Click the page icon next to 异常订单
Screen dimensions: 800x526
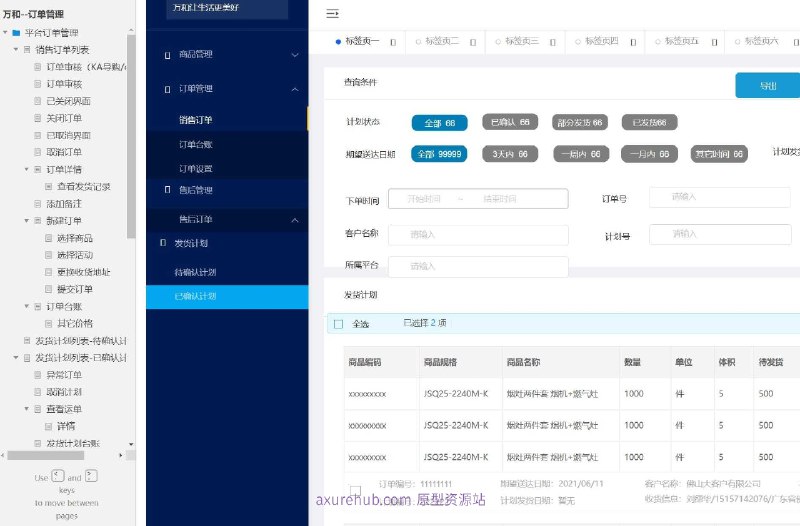coord(38,374)
